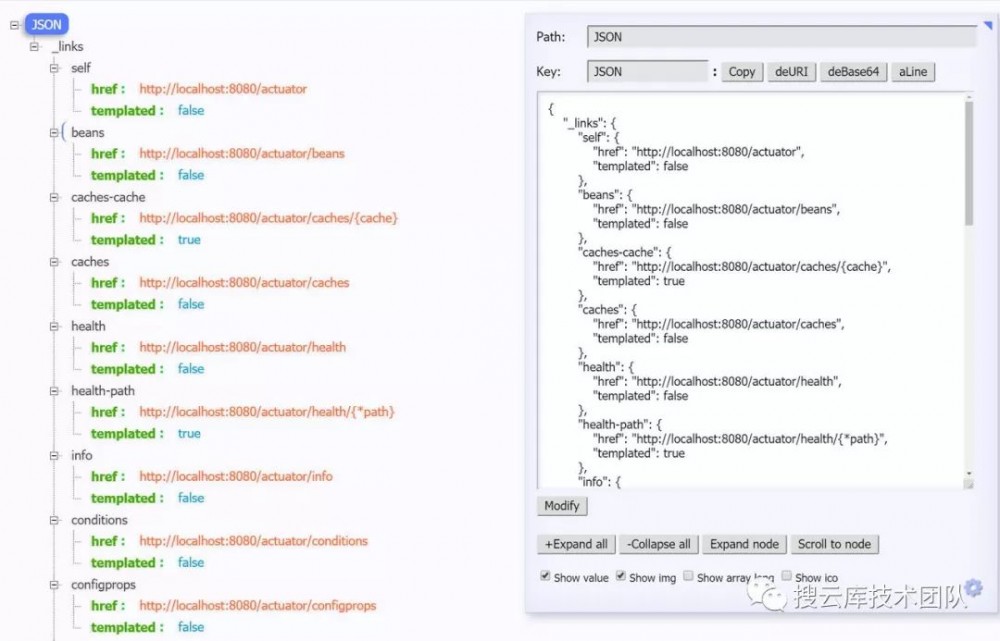Click the aLine button

pos(911,71)
